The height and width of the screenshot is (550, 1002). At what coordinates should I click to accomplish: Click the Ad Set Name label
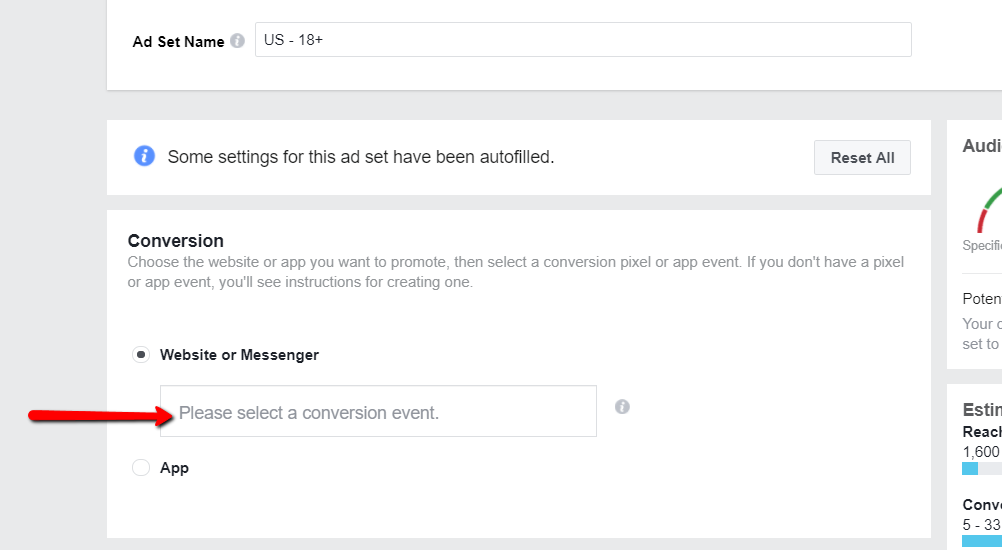(x=178, y=42)
